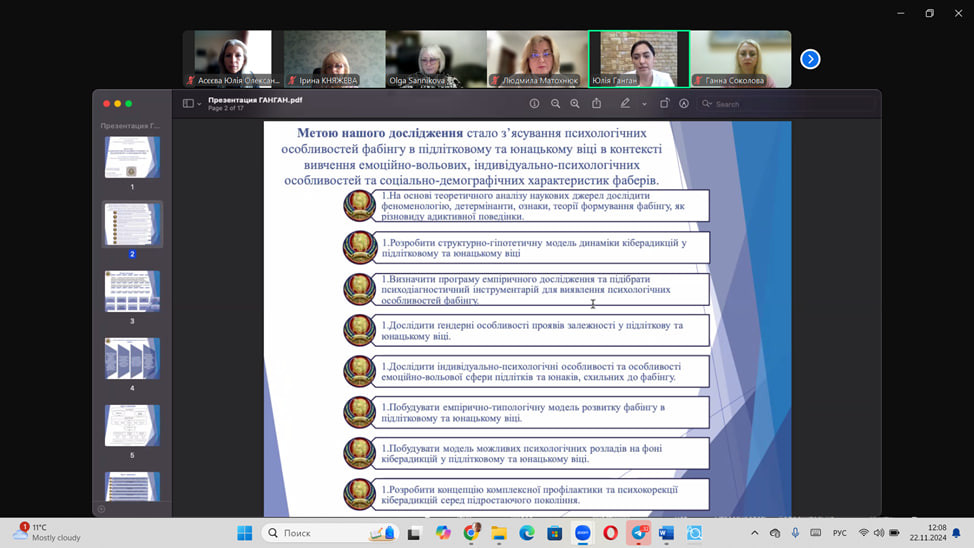Screen dimensions: 974x548
Task: Open the Wi-Fi network tray icon
Action: [x=863, y=533]
